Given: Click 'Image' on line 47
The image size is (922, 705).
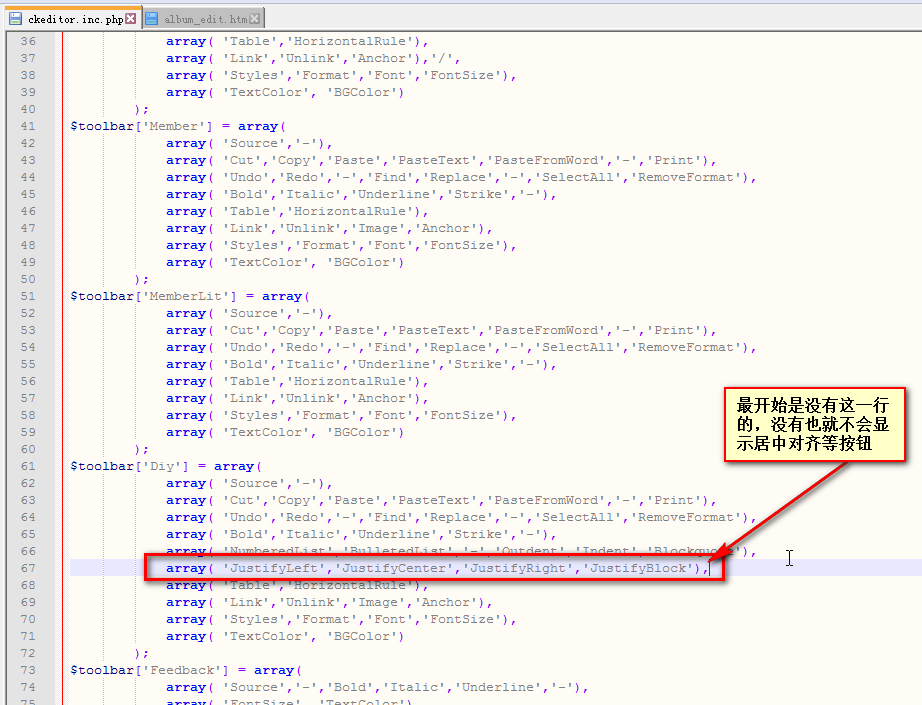Looking at the screenshot, I should pos(378,229).
